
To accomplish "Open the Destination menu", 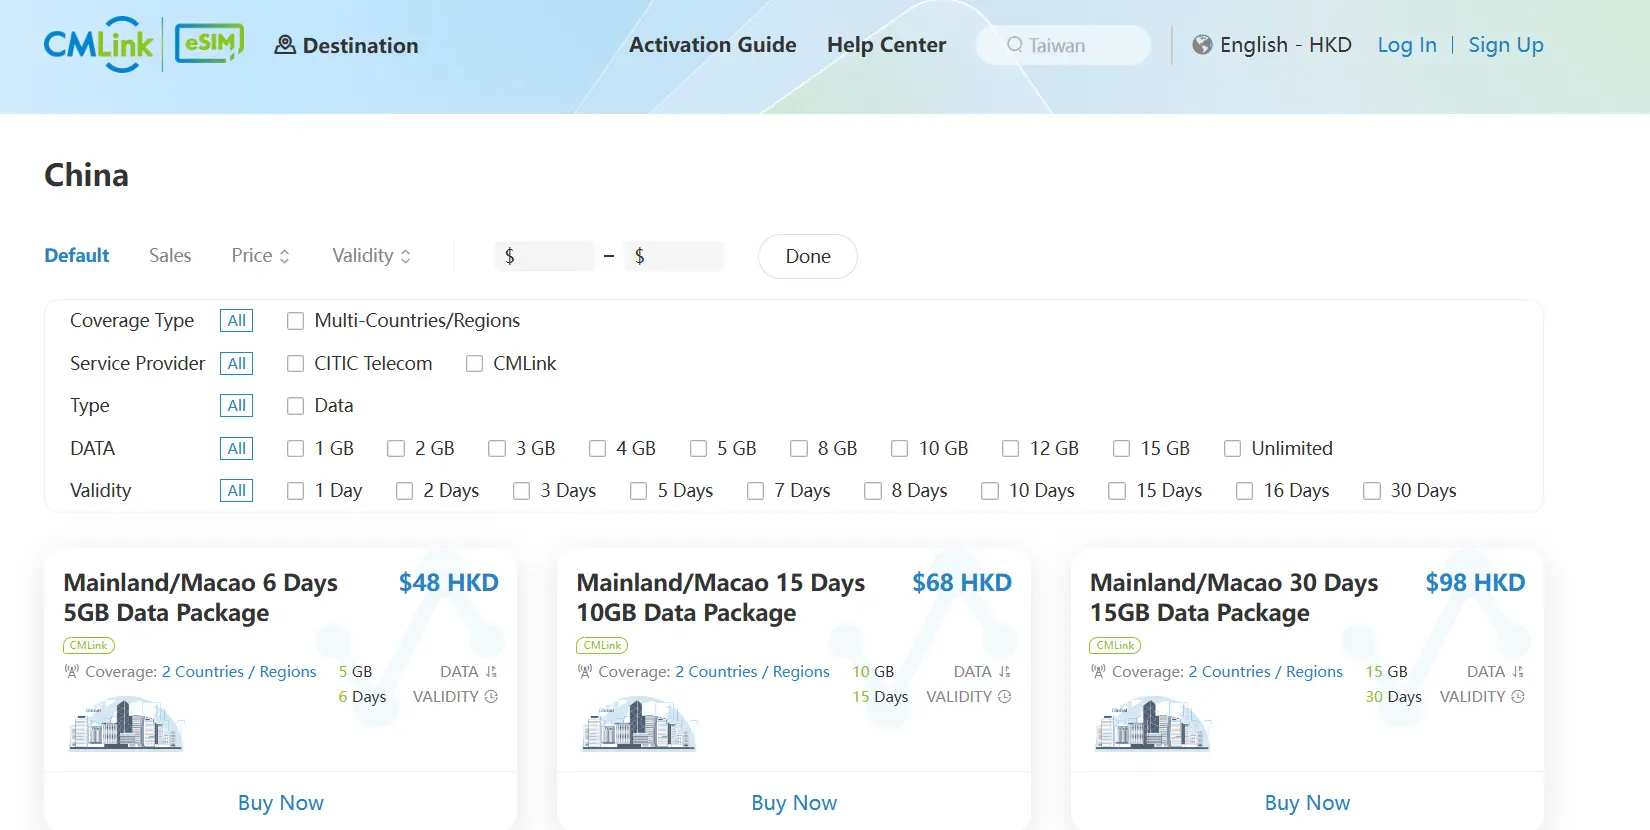I will (x=347, y=45).
